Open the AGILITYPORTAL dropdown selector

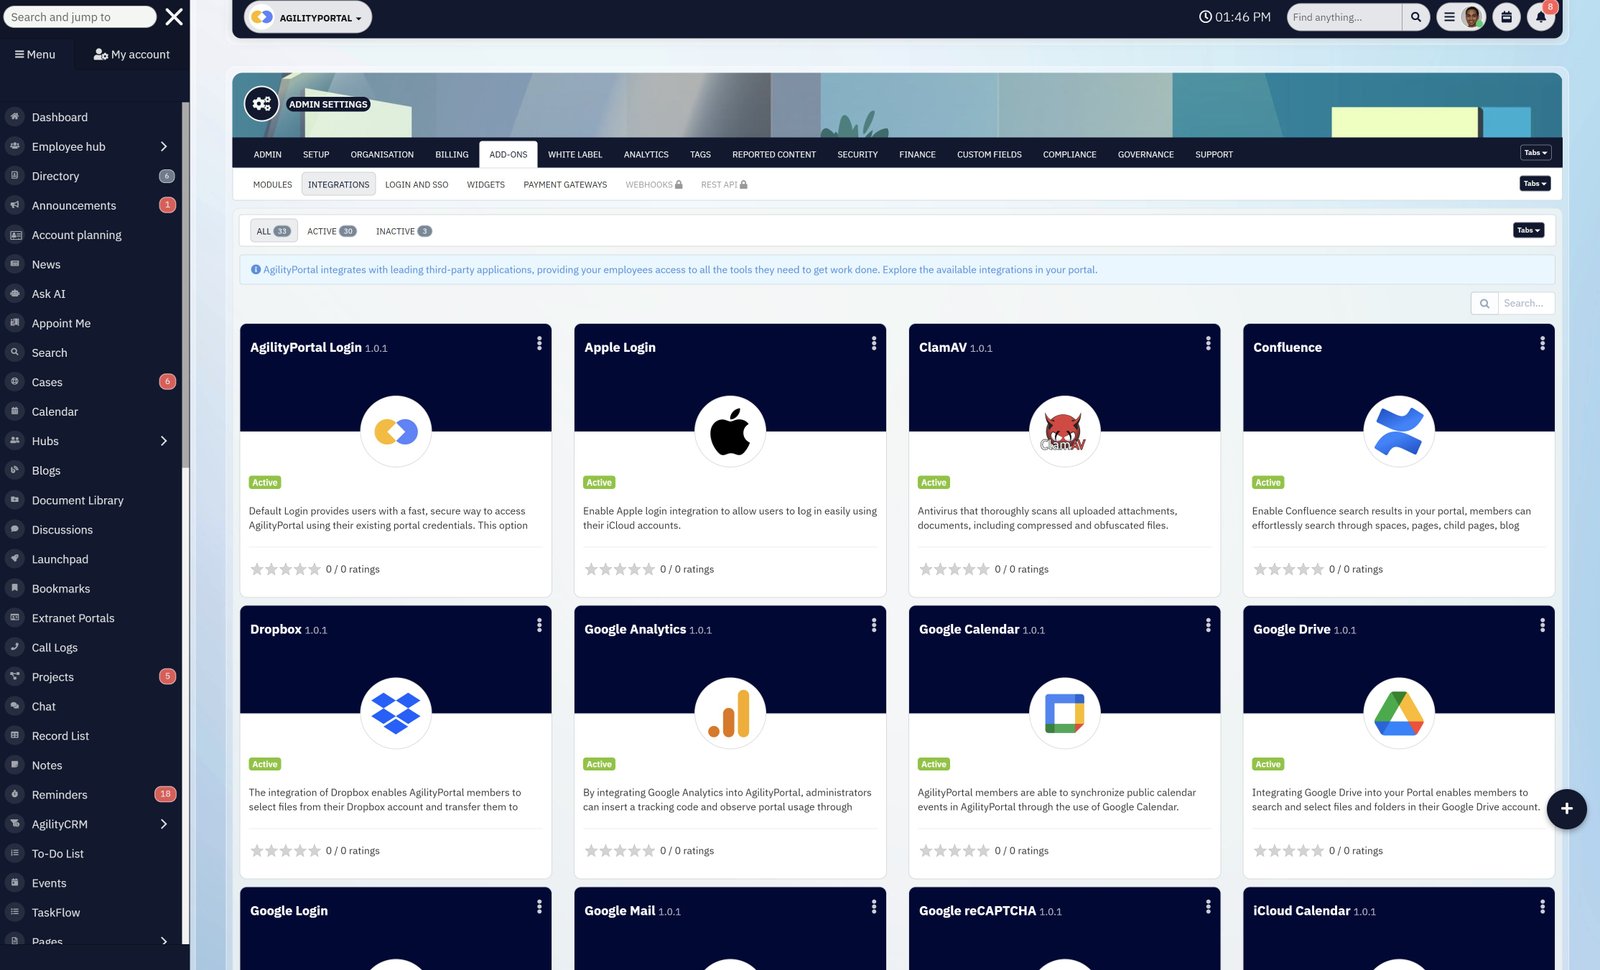click(x=308, y=18)
